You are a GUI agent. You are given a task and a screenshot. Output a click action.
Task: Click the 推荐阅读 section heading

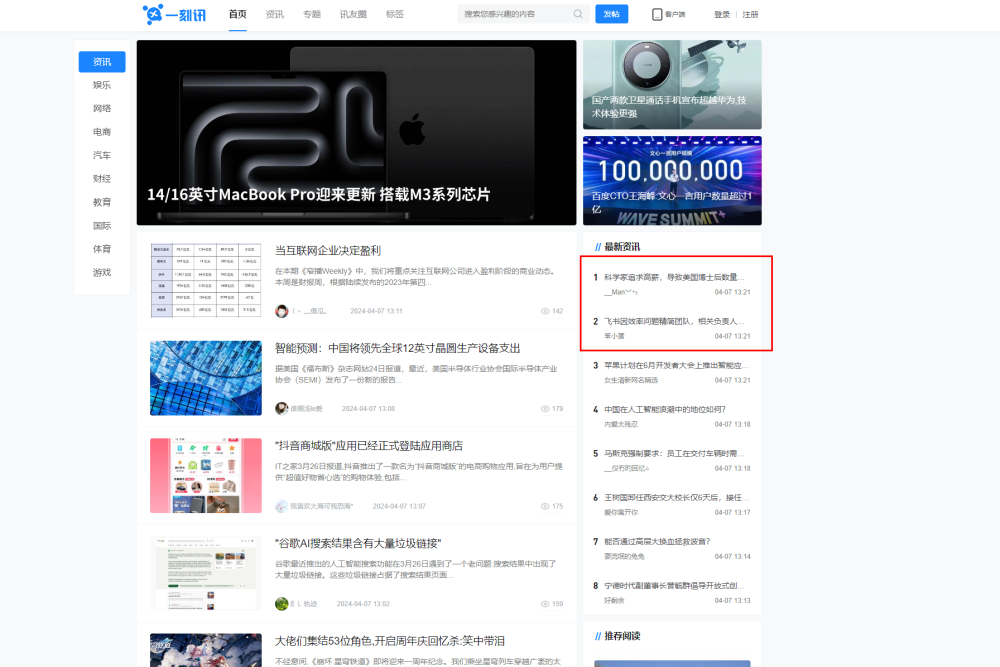[622, 636]
